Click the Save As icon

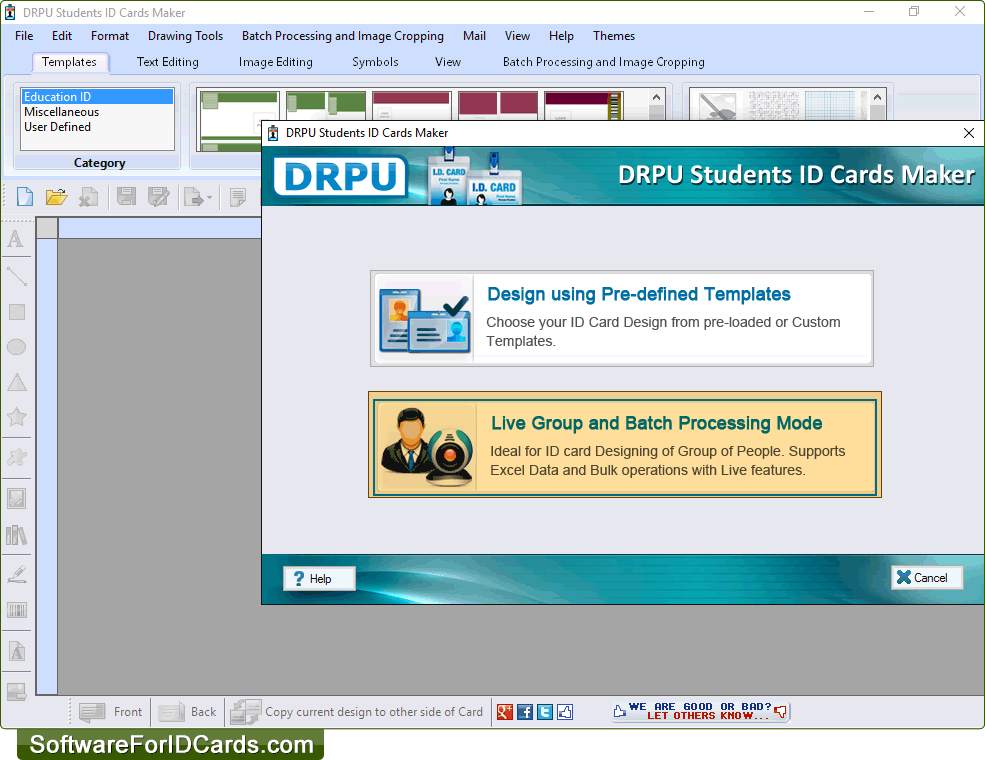pos(158,197)
